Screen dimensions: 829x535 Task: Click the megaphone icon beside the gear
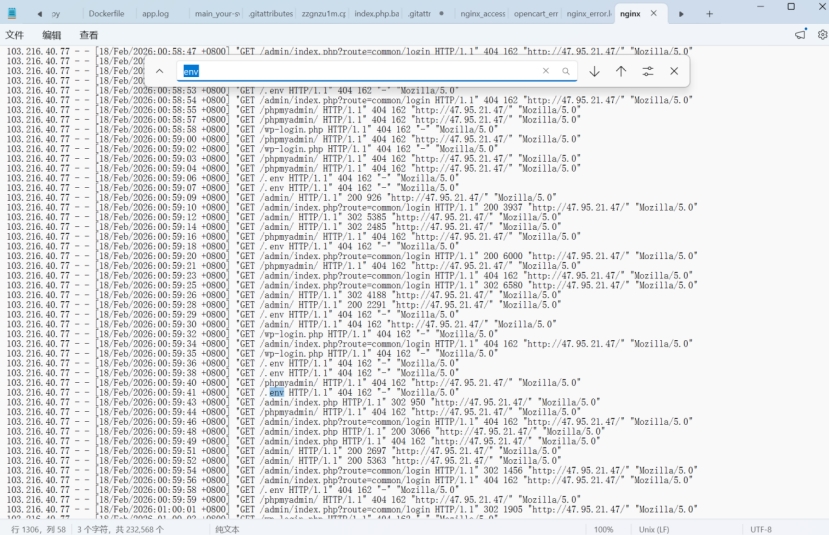point(800,35)
